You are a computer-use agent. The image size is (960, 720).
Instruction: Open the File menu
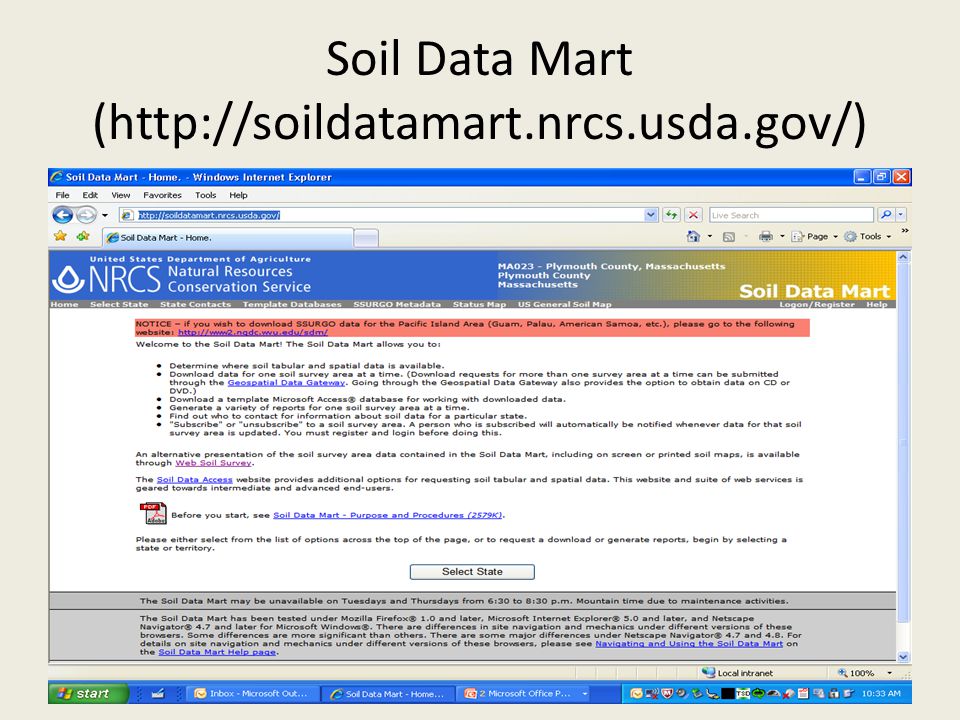coord(62,195)
